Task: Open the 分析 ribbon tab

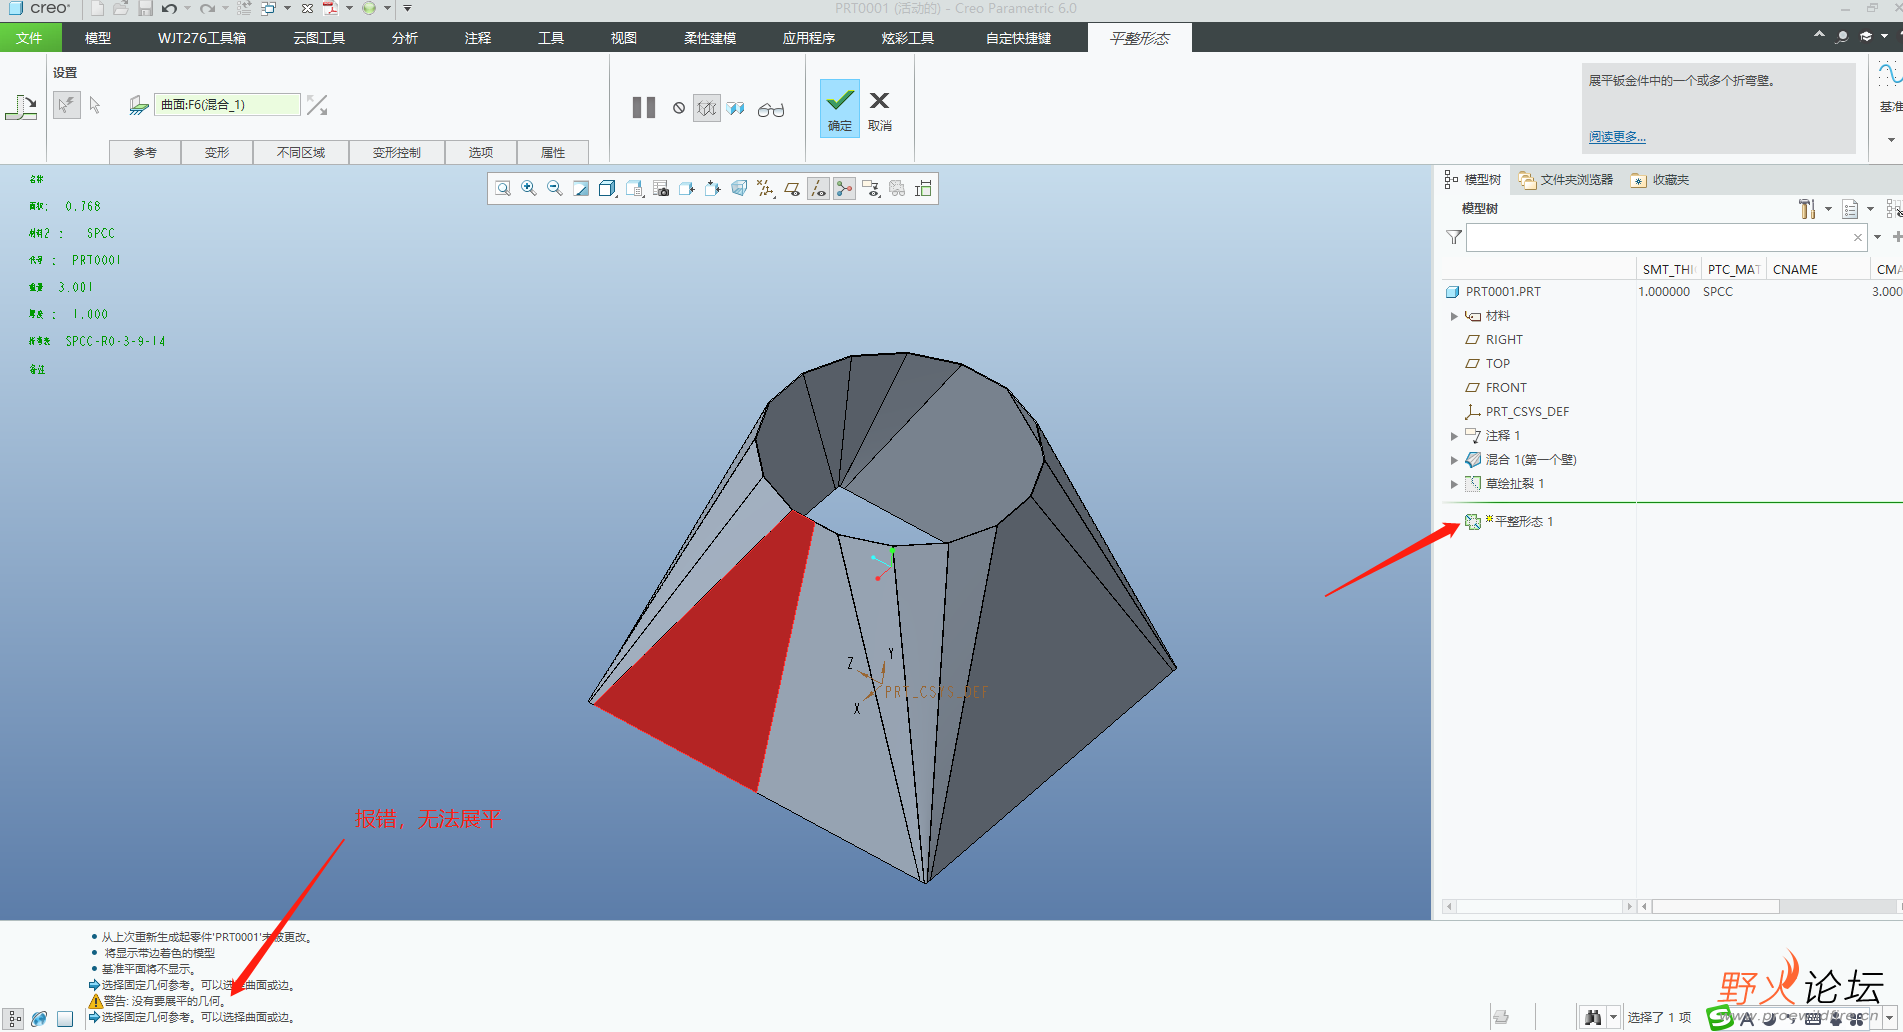Action: pos(405,38)
